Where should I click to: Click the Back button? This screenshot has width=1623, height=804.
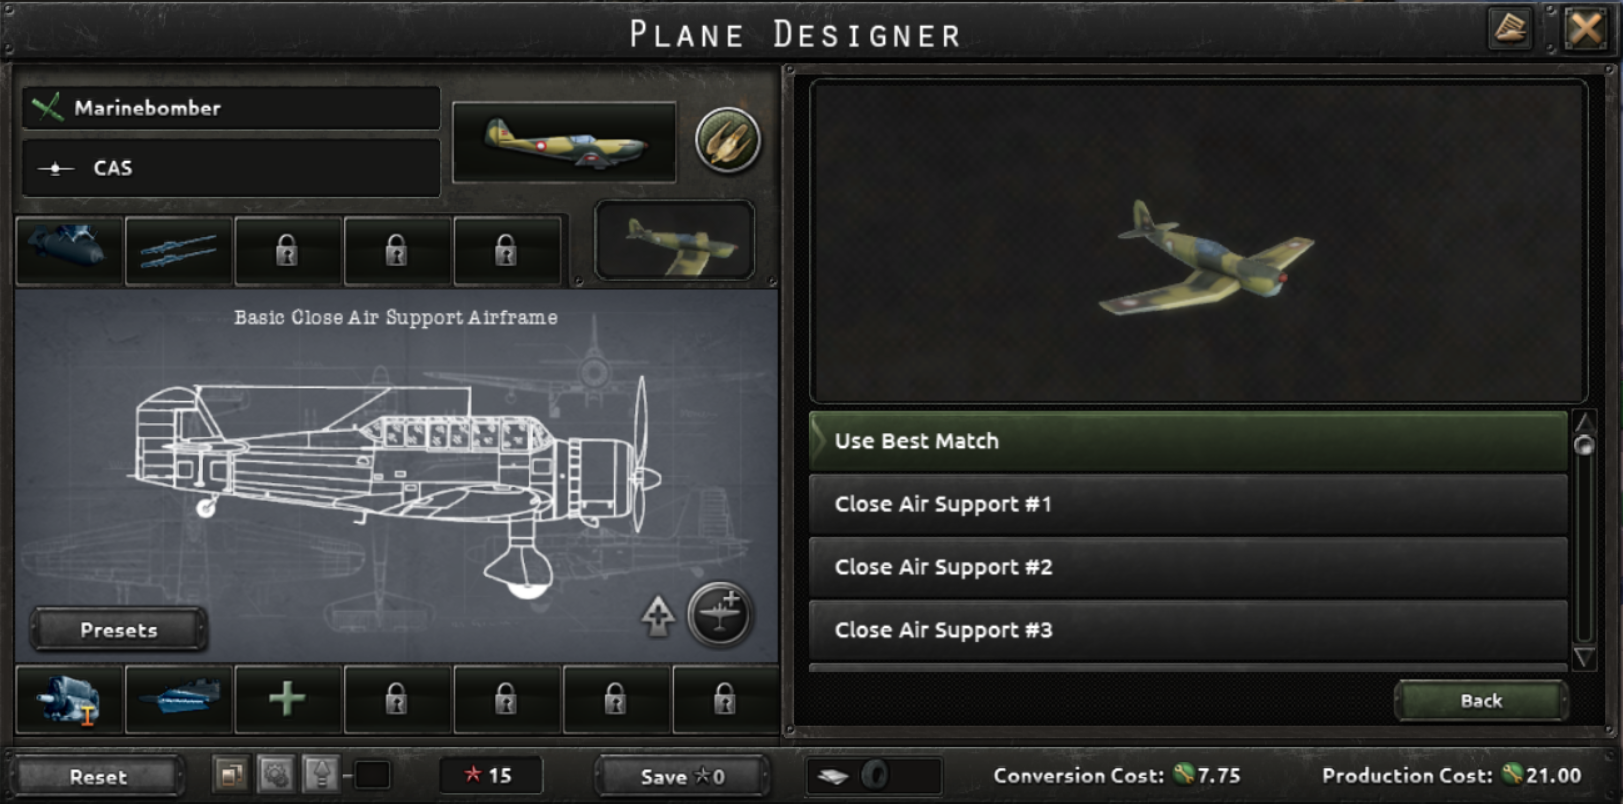pos(1481,701)
